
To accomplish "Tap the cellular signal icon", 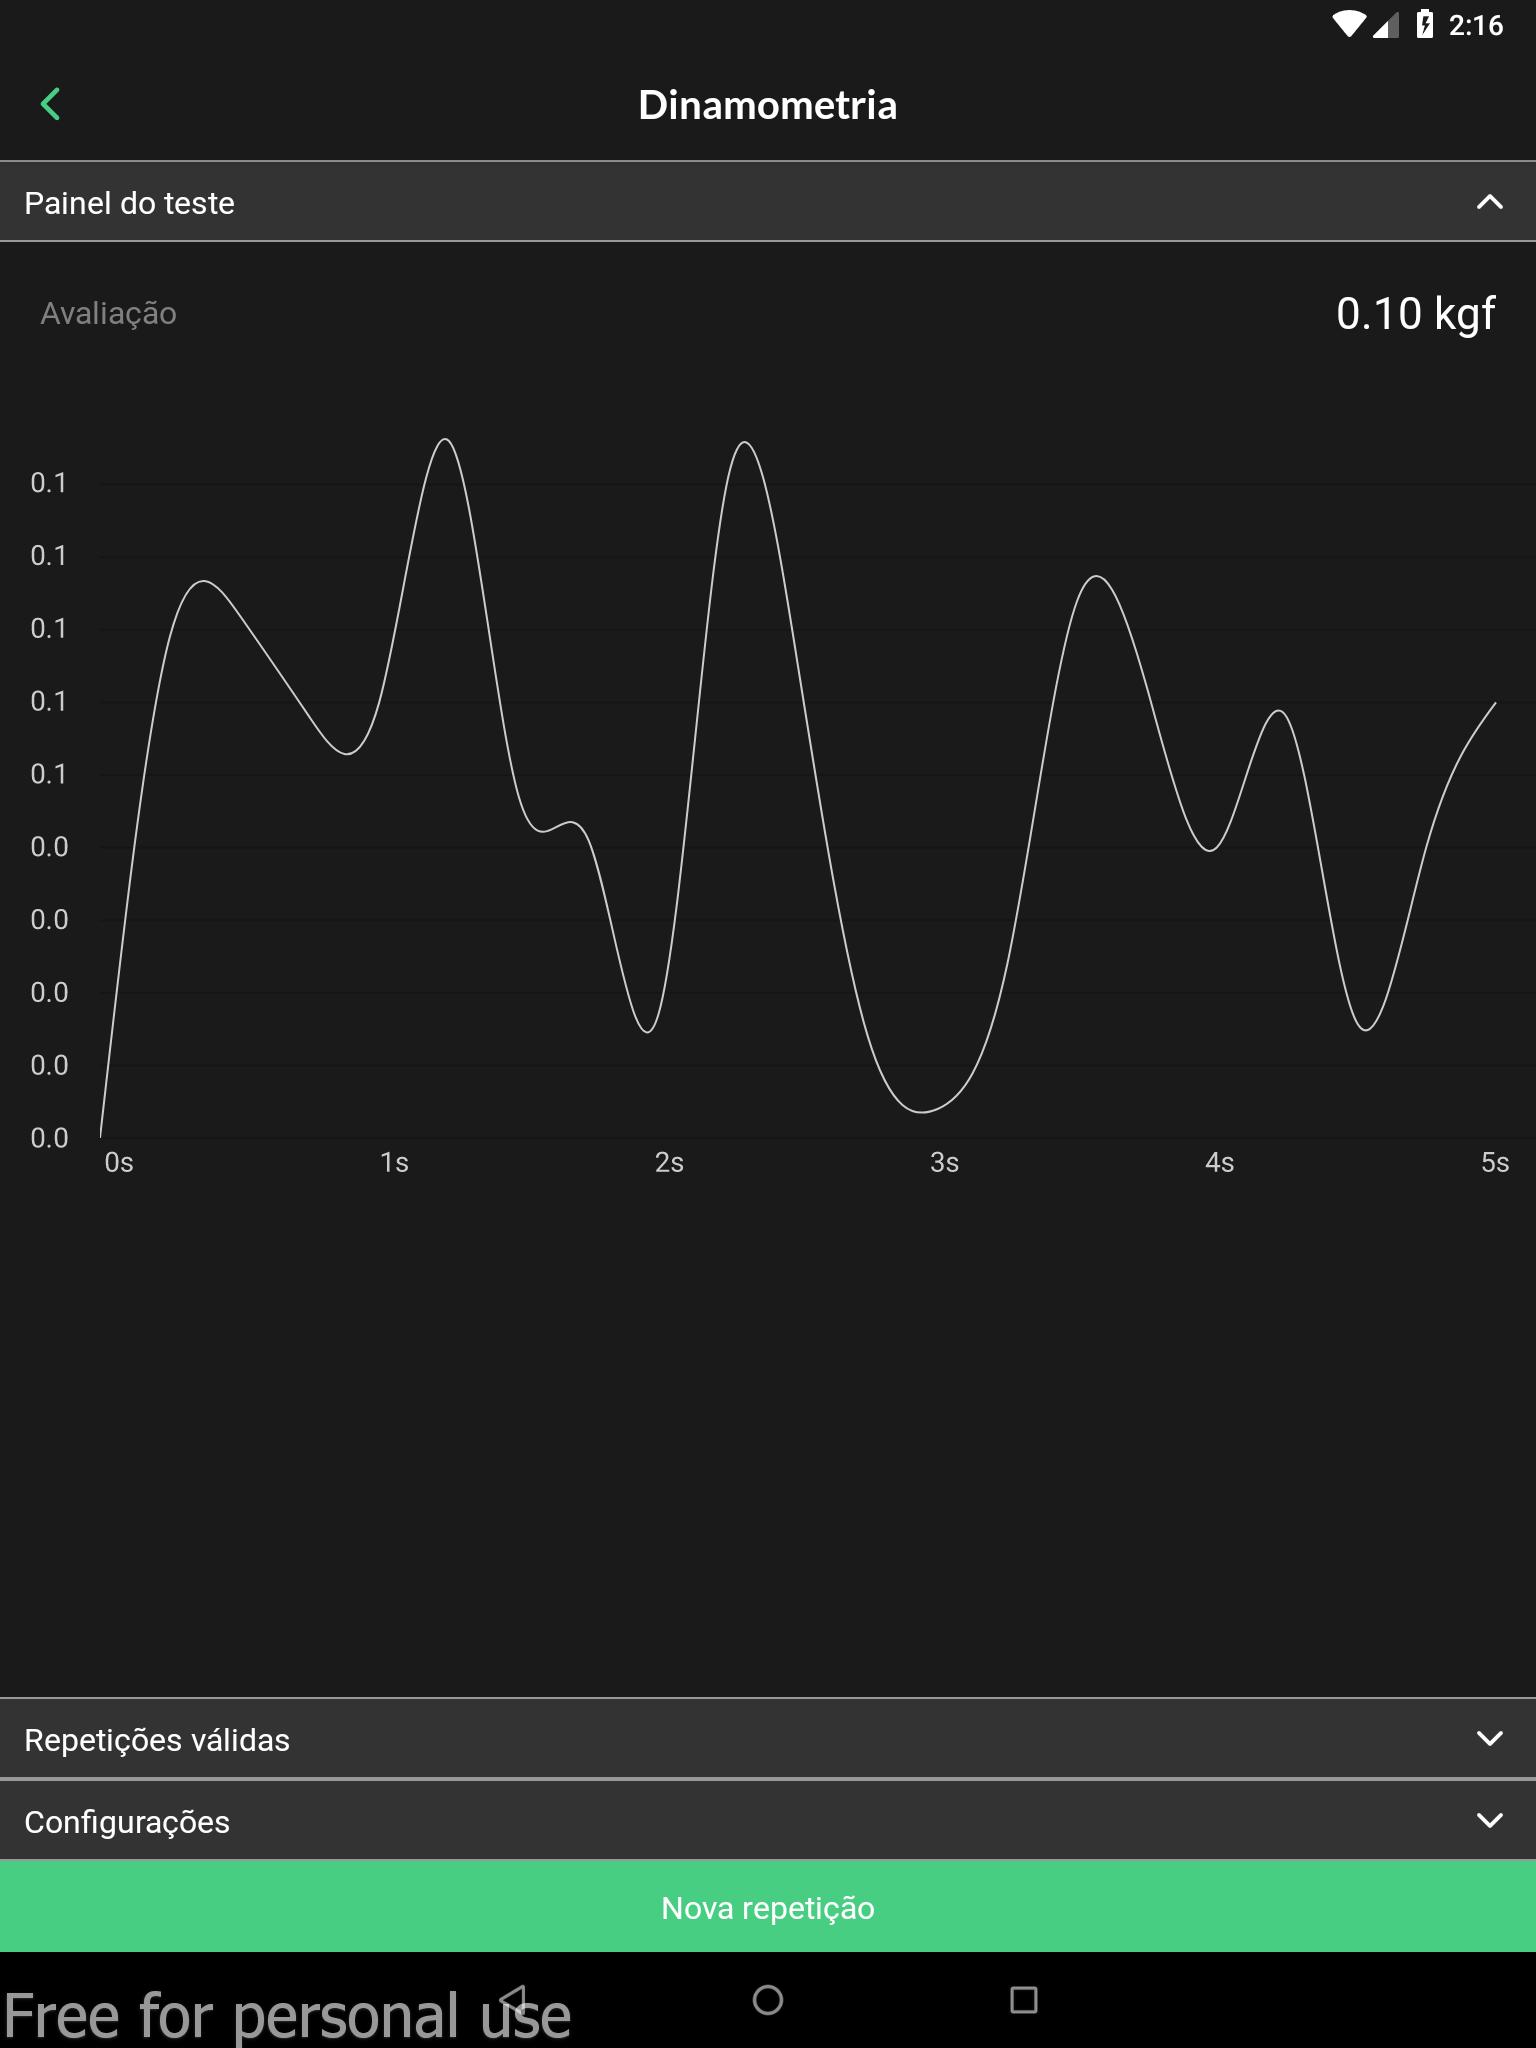I will pyautogui.click(x=1386, y=25).
